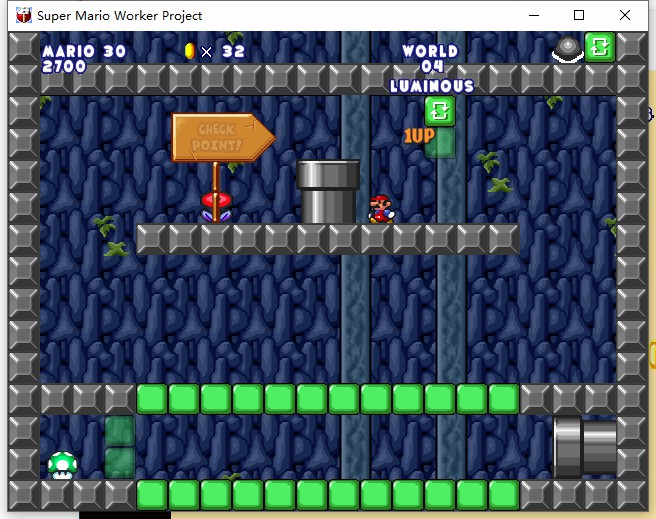Click the green switch block above 1UP
656x519 pixels.
(440, 111)
